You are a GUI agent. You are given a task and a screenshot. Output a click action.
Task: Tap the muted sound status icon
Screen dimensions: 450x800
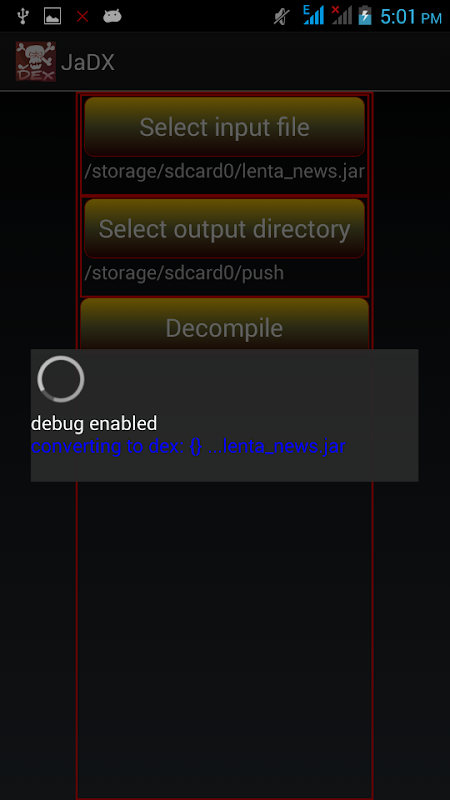pos(282,16)
